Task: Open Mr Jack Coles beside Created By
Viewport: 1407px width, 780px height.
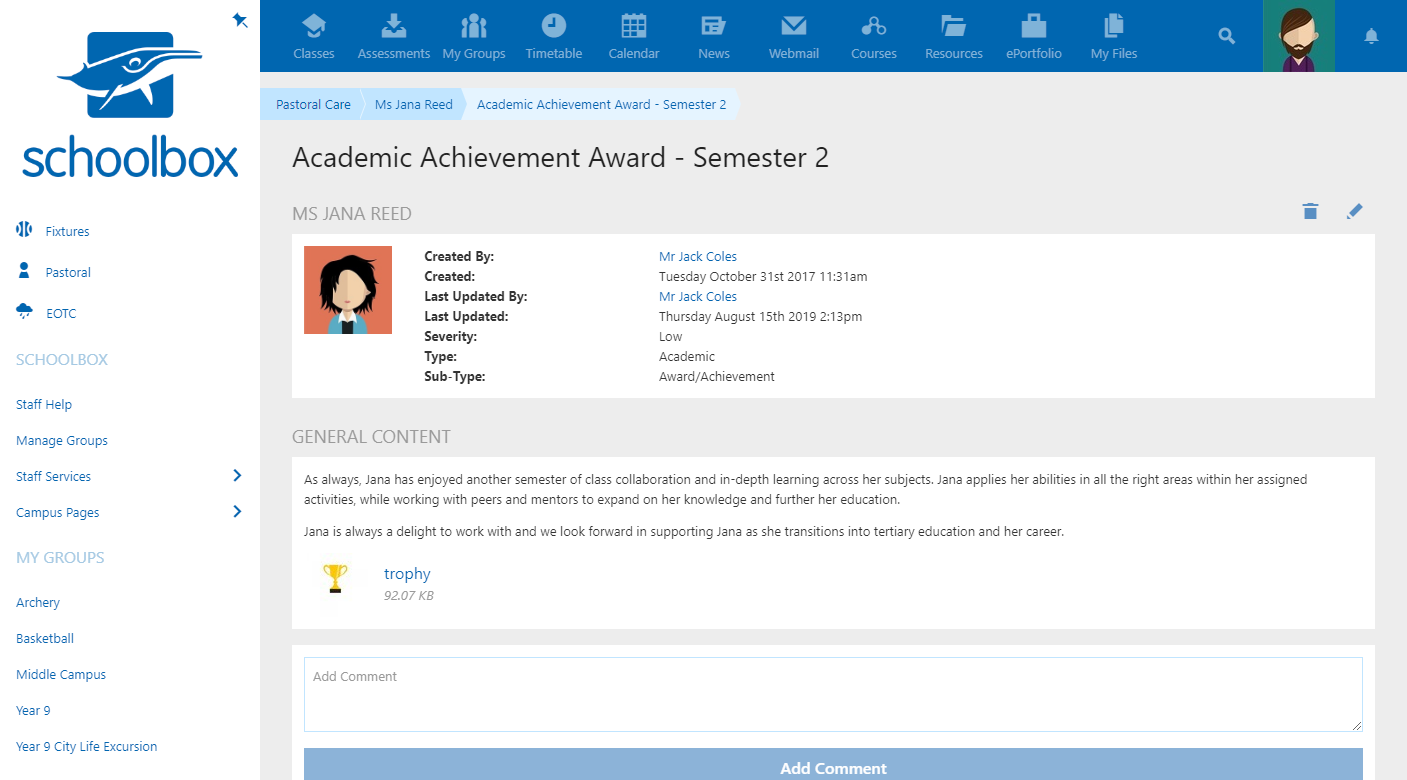Action: (x=698, y=256)
